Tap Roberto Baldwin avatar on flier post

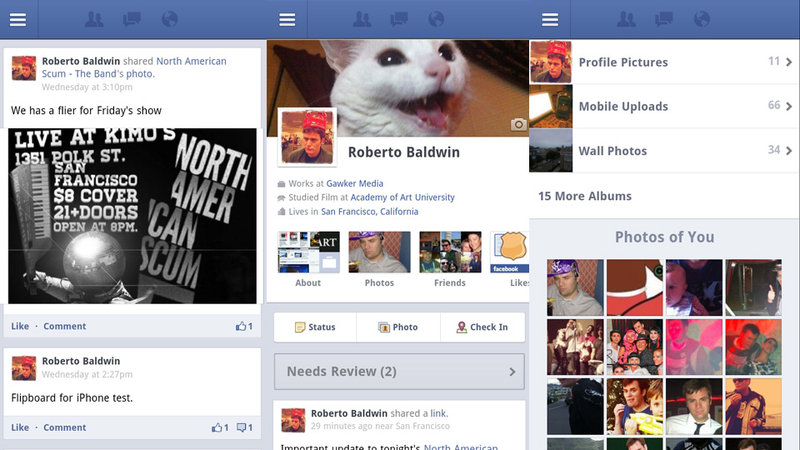click(23, 68)
